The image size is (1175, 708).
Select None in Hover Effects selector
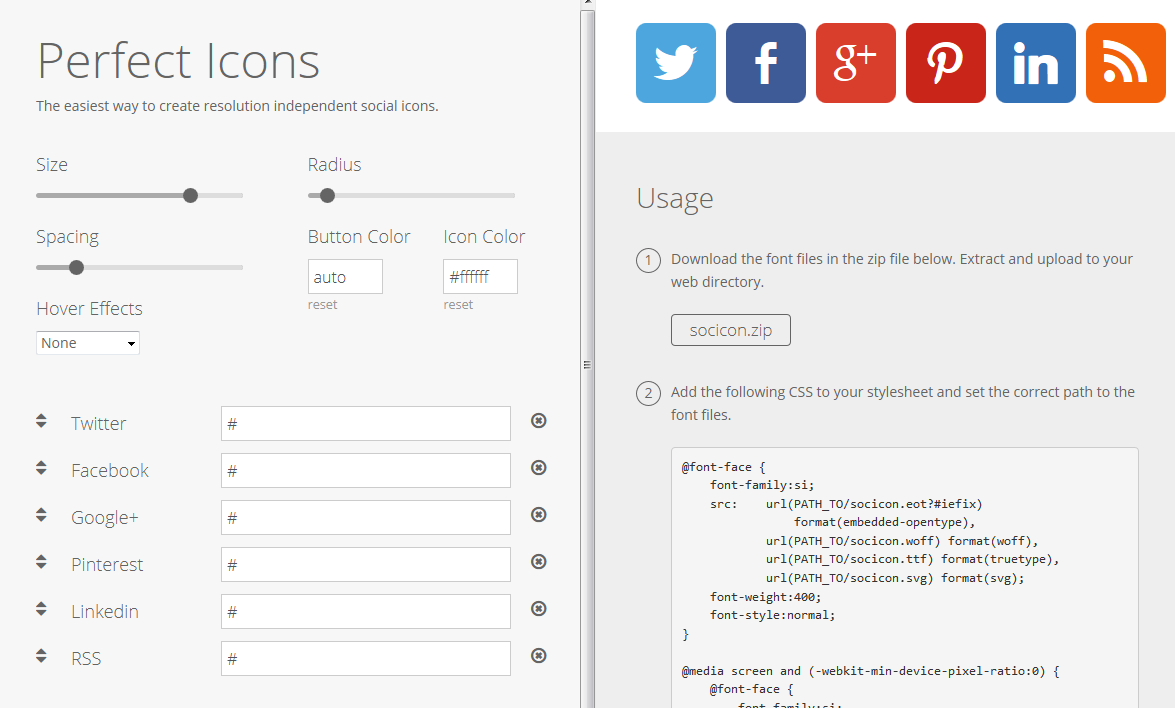(87, 342)
